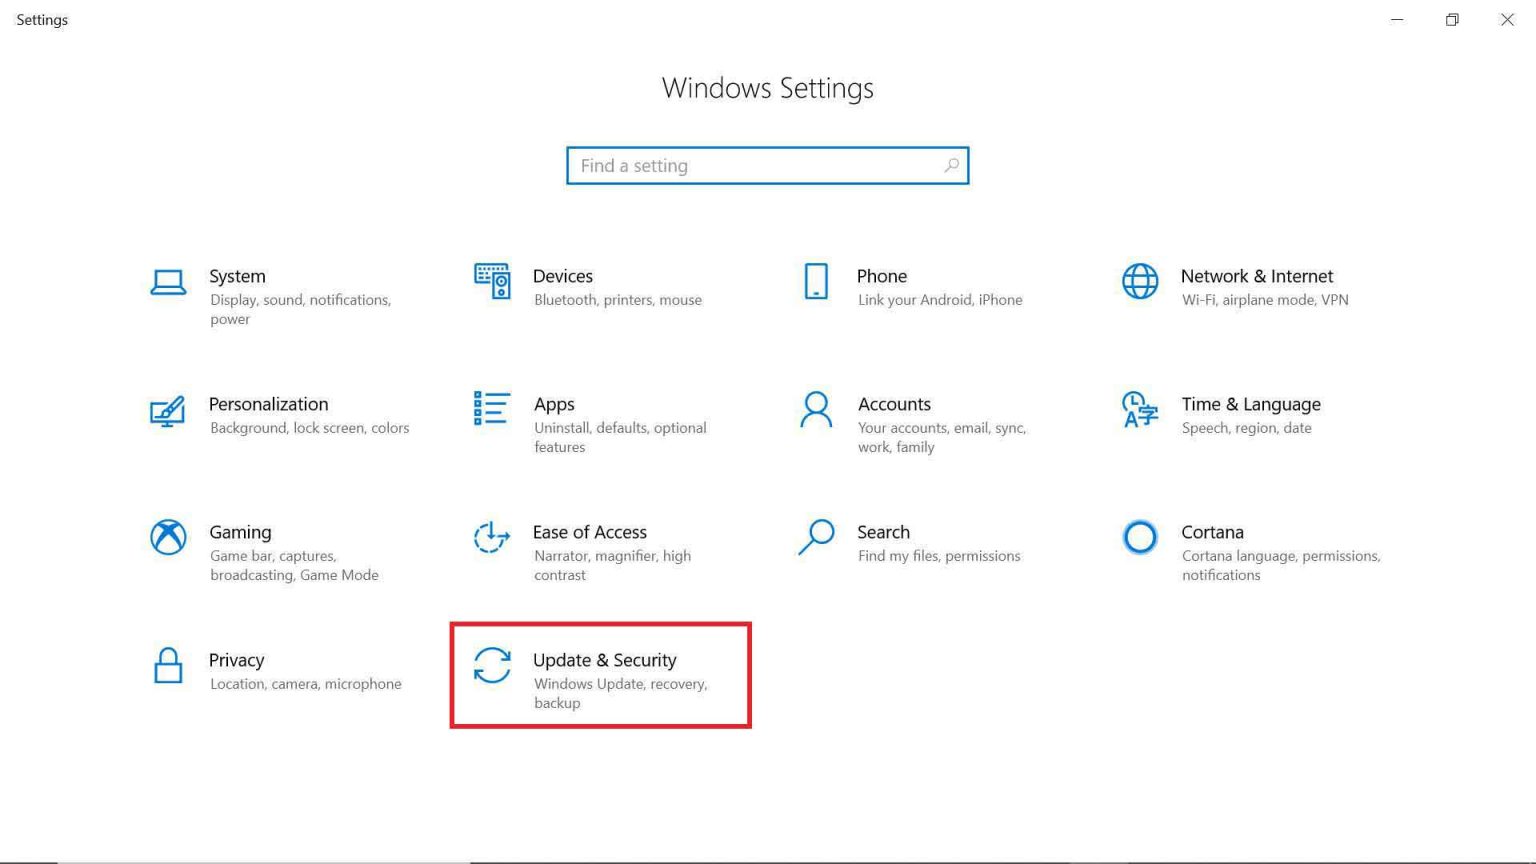Select the Accounts person icon
1536x864 pixels.
tap(815, 411)
